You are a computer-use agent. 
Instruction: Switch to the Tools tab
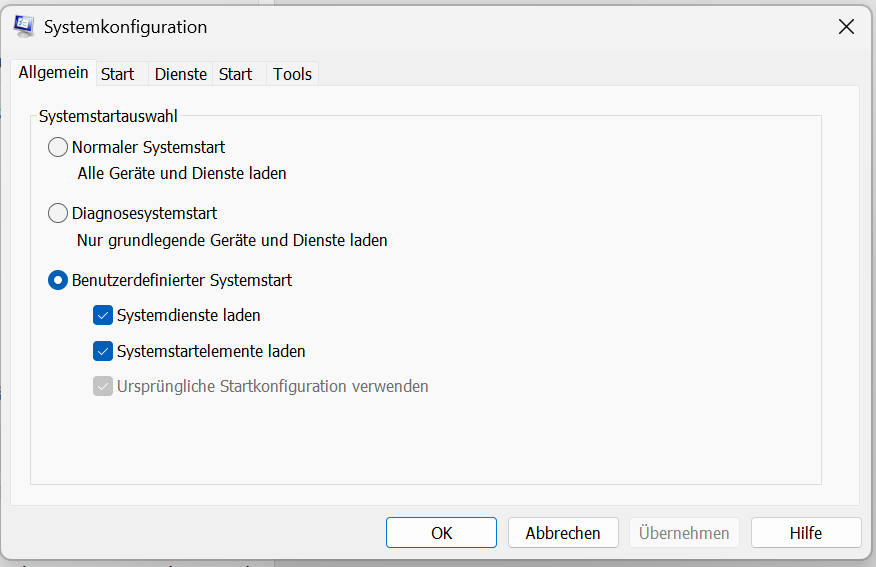pyautogui.click(x=293, y=74)
